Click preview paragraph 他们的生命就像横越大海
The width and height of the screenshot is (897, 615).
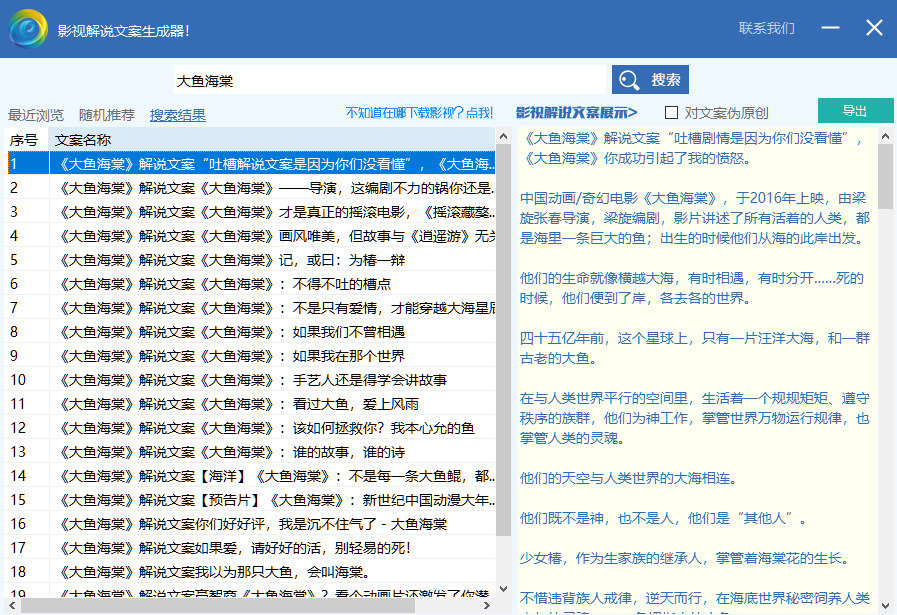pos(692,288)
